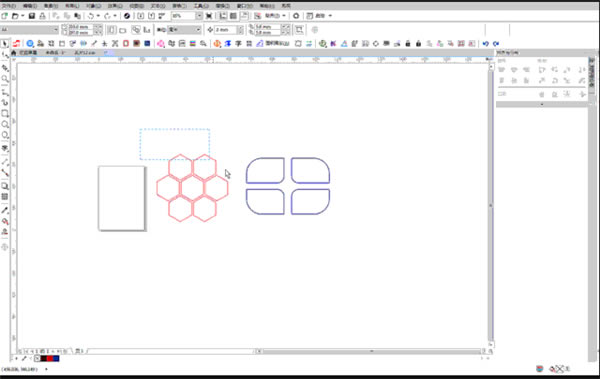The image size is (600, 379).
Task: Pick the red swatch in document palette
Action: point(50,358)
